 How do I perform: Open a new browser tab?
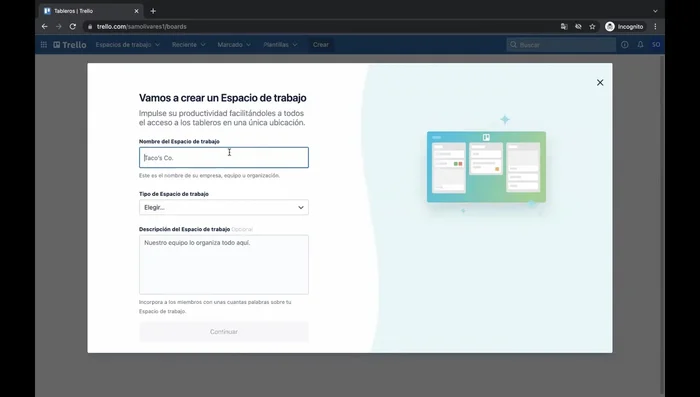tap(153, 11)
